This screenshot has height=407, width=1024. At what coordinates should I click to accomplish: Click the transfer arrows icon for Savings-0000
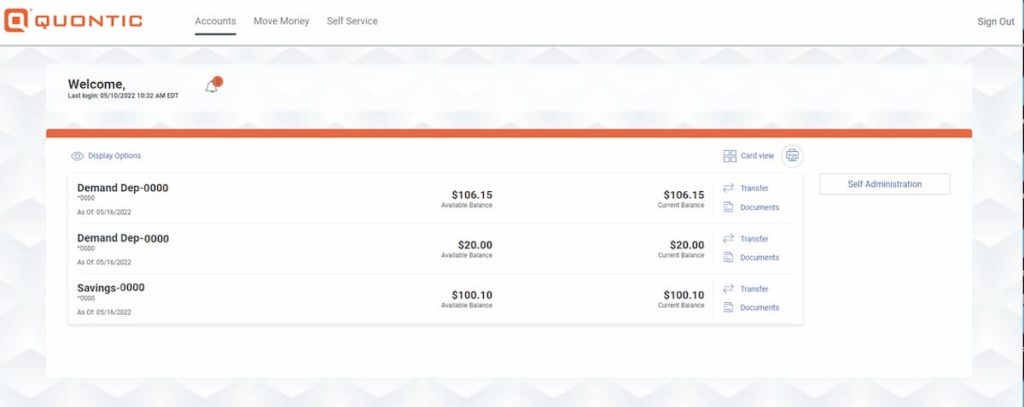728,289
